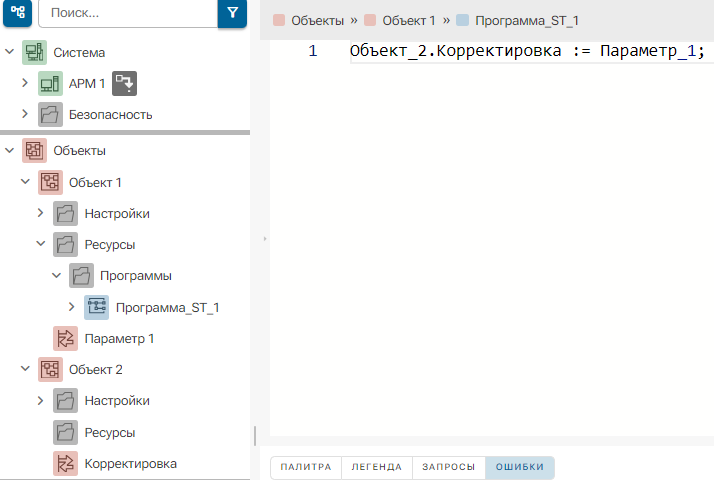Click the Корректировка parameter icon
Screen dimensions: 714x480
(66, 464)
